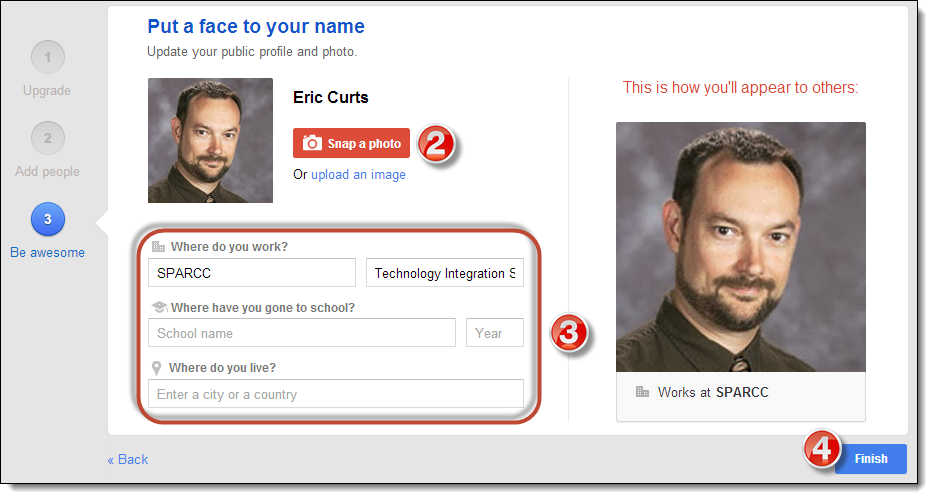This screenshot has height=499, width=933.
Task: Click the building icon beside Where do you work
Action: [158, 246]
